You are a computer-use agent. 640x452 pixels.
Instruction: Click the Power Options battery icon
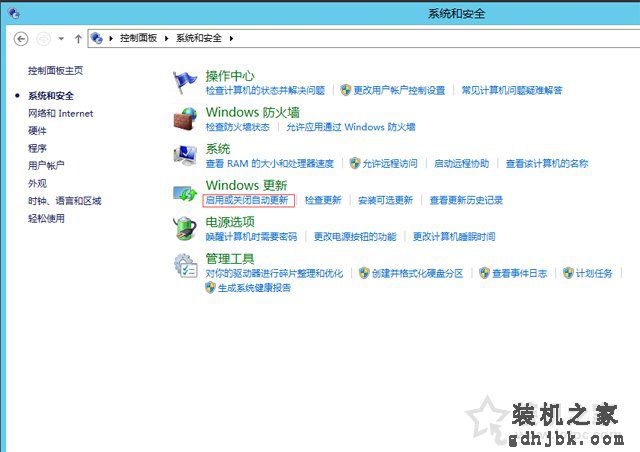tap(185, 228)
